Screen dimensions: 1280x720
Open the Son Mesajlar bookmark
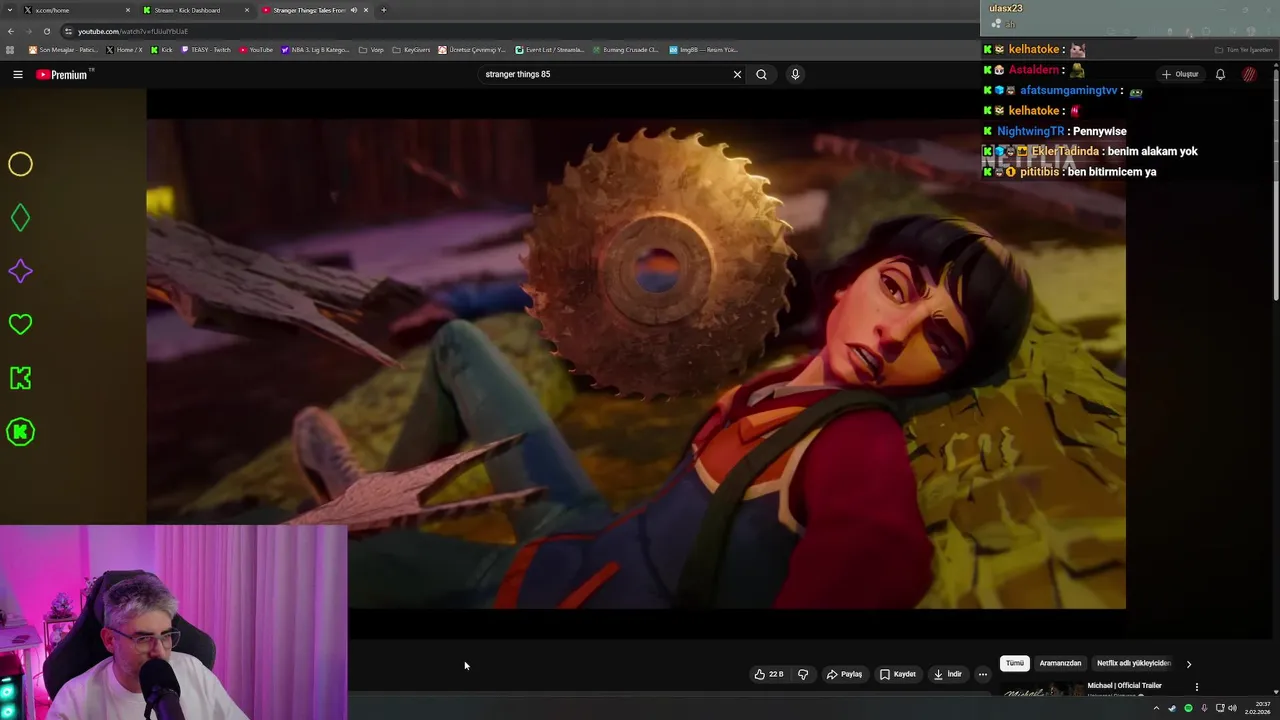(x=63, y=49)
